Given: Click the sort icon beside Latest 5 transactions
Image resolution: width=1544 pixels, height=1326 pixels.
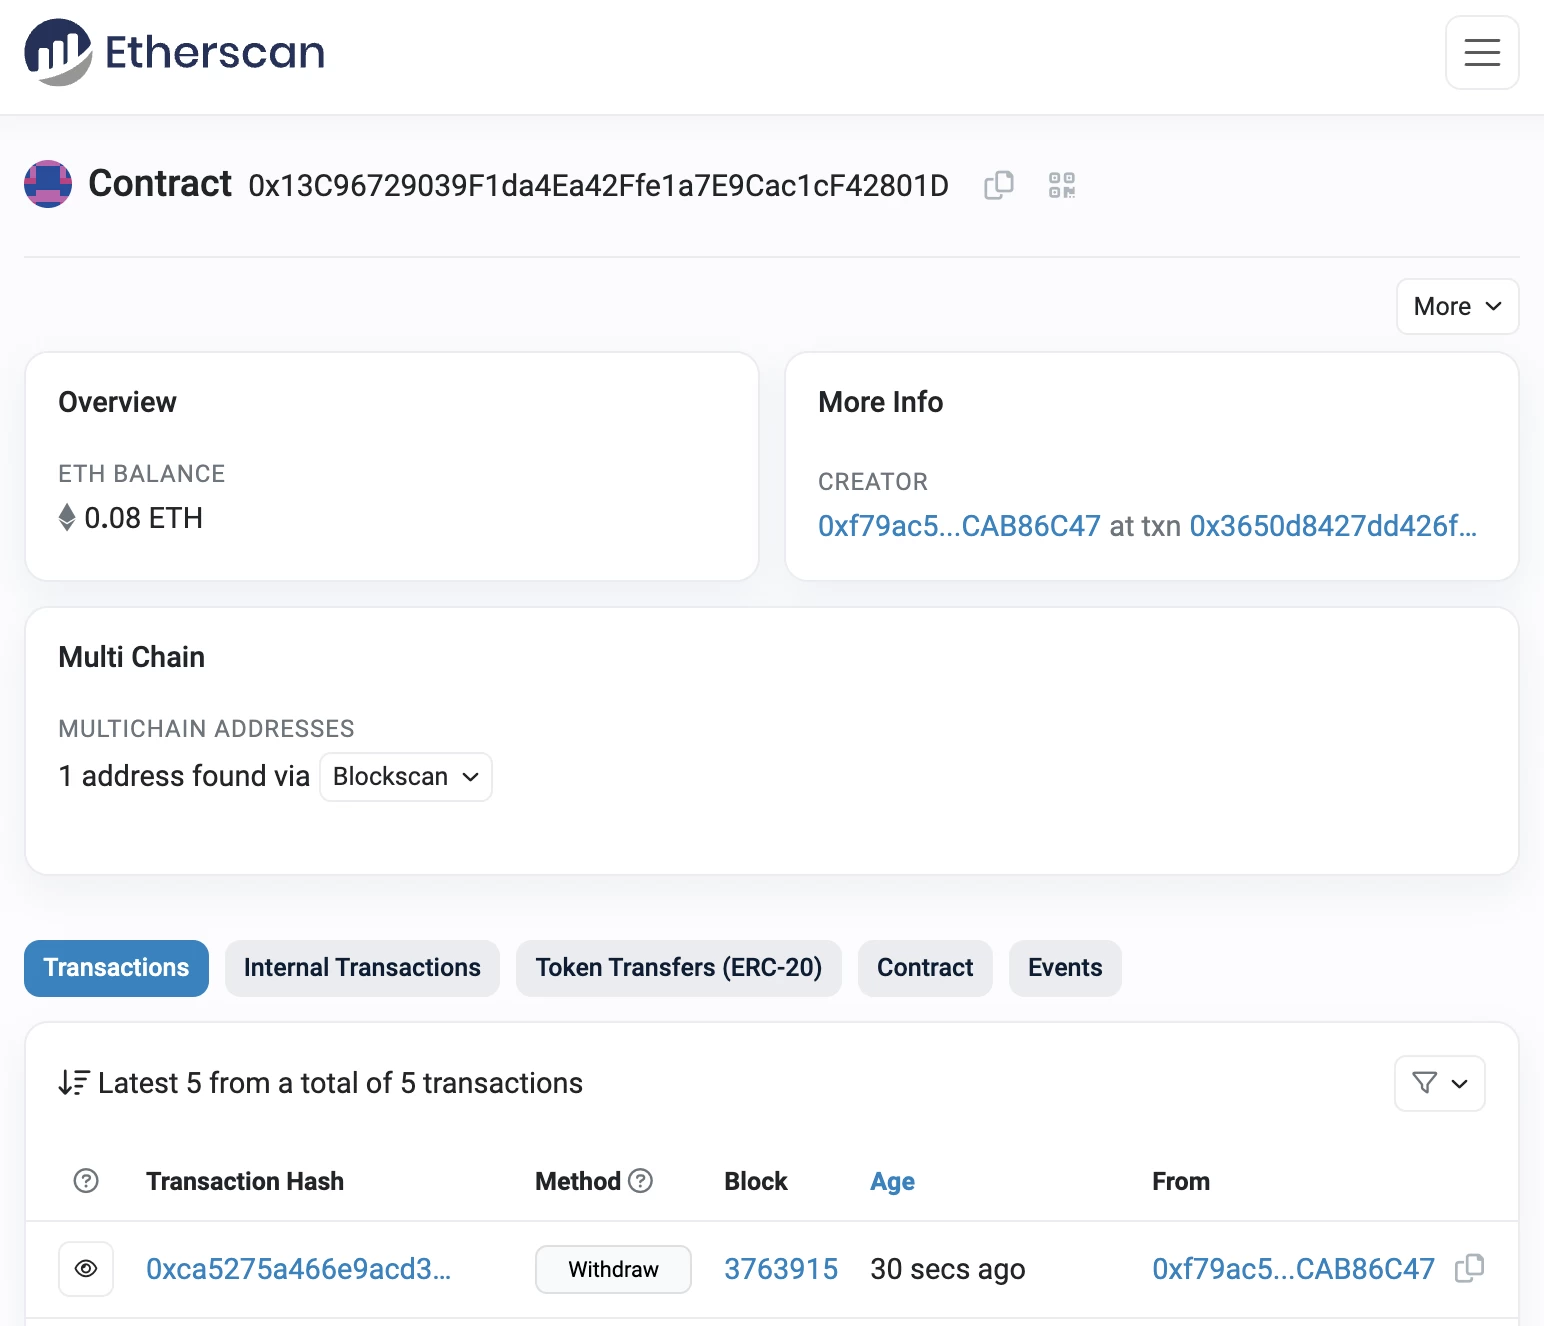Looking at the screenshot, I should pos(74,1083).
